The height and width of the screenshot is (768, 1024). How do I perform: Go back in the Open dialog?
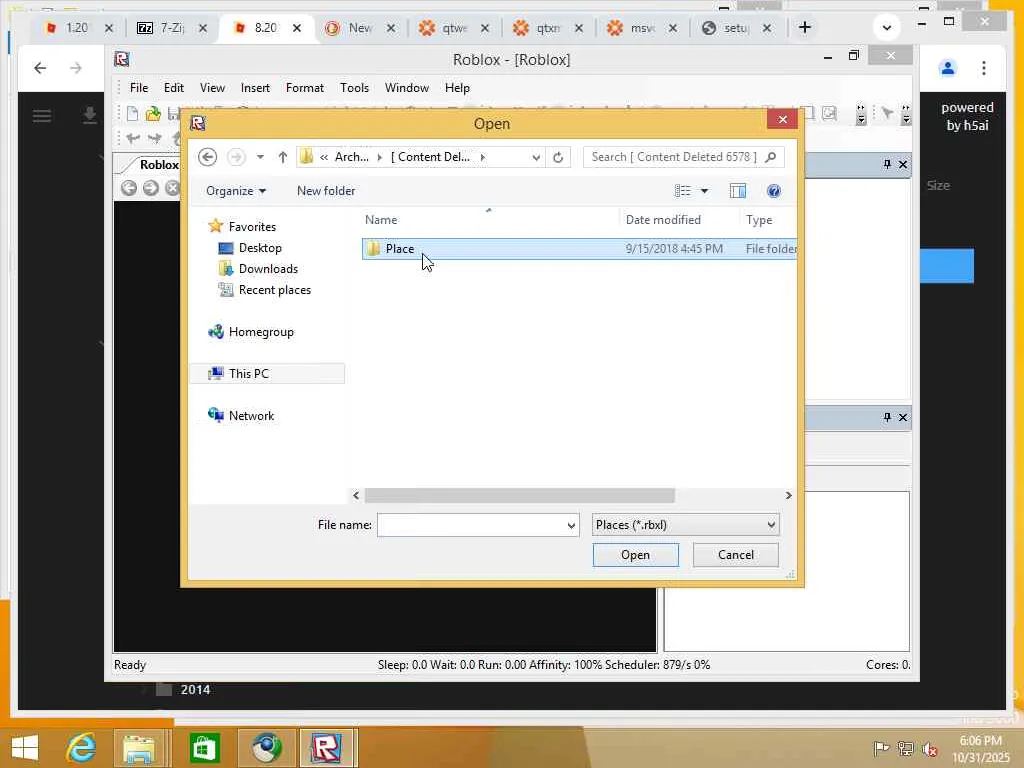click(x=208, y=157)
